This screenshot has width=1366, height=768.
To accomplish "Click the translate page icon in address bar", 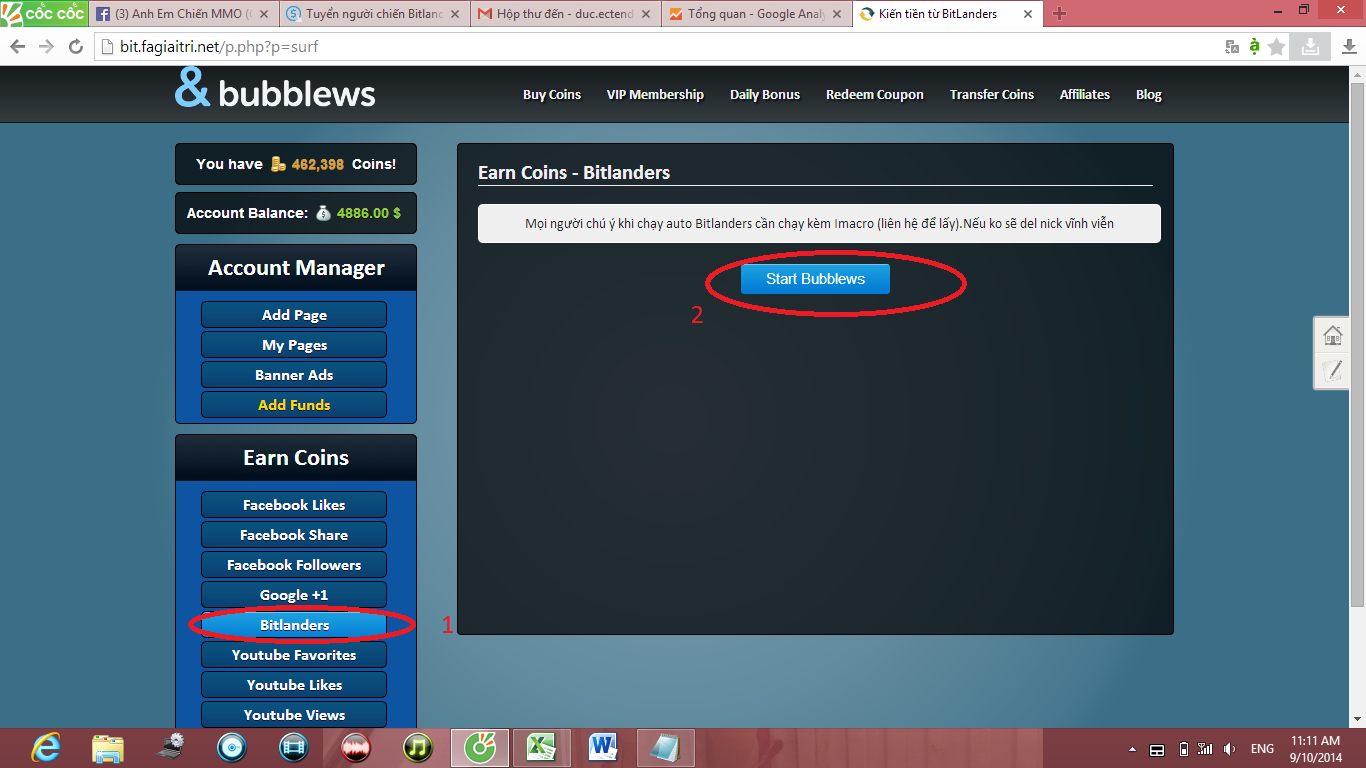I will (x=1233, y=47).
